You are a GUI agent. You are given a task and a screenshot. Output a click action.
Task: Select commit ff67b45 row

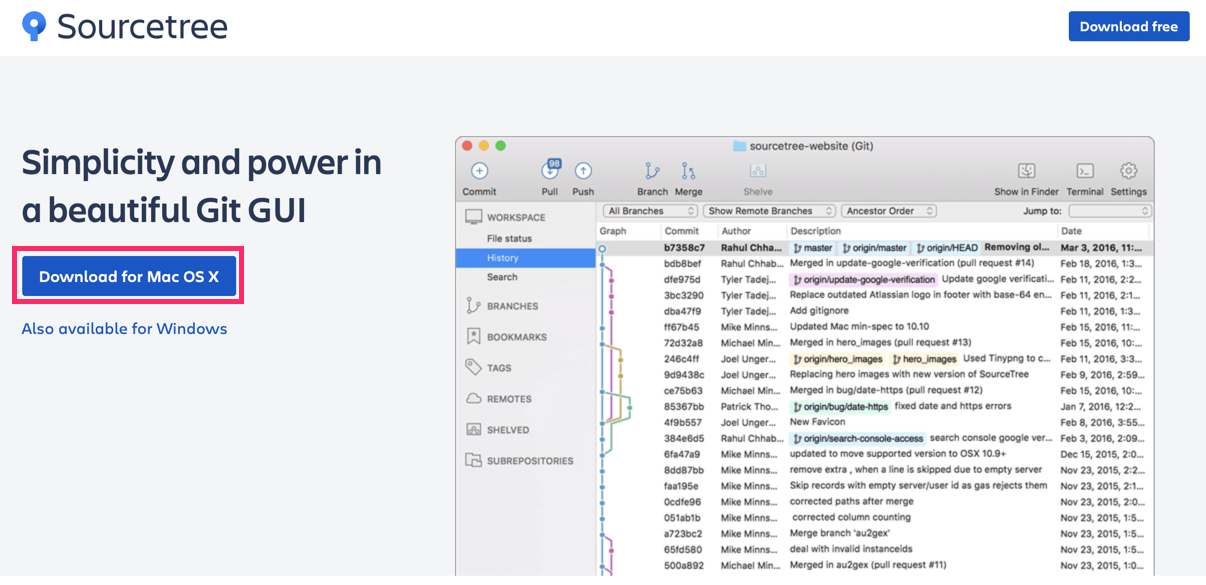(x=875, y=327)
